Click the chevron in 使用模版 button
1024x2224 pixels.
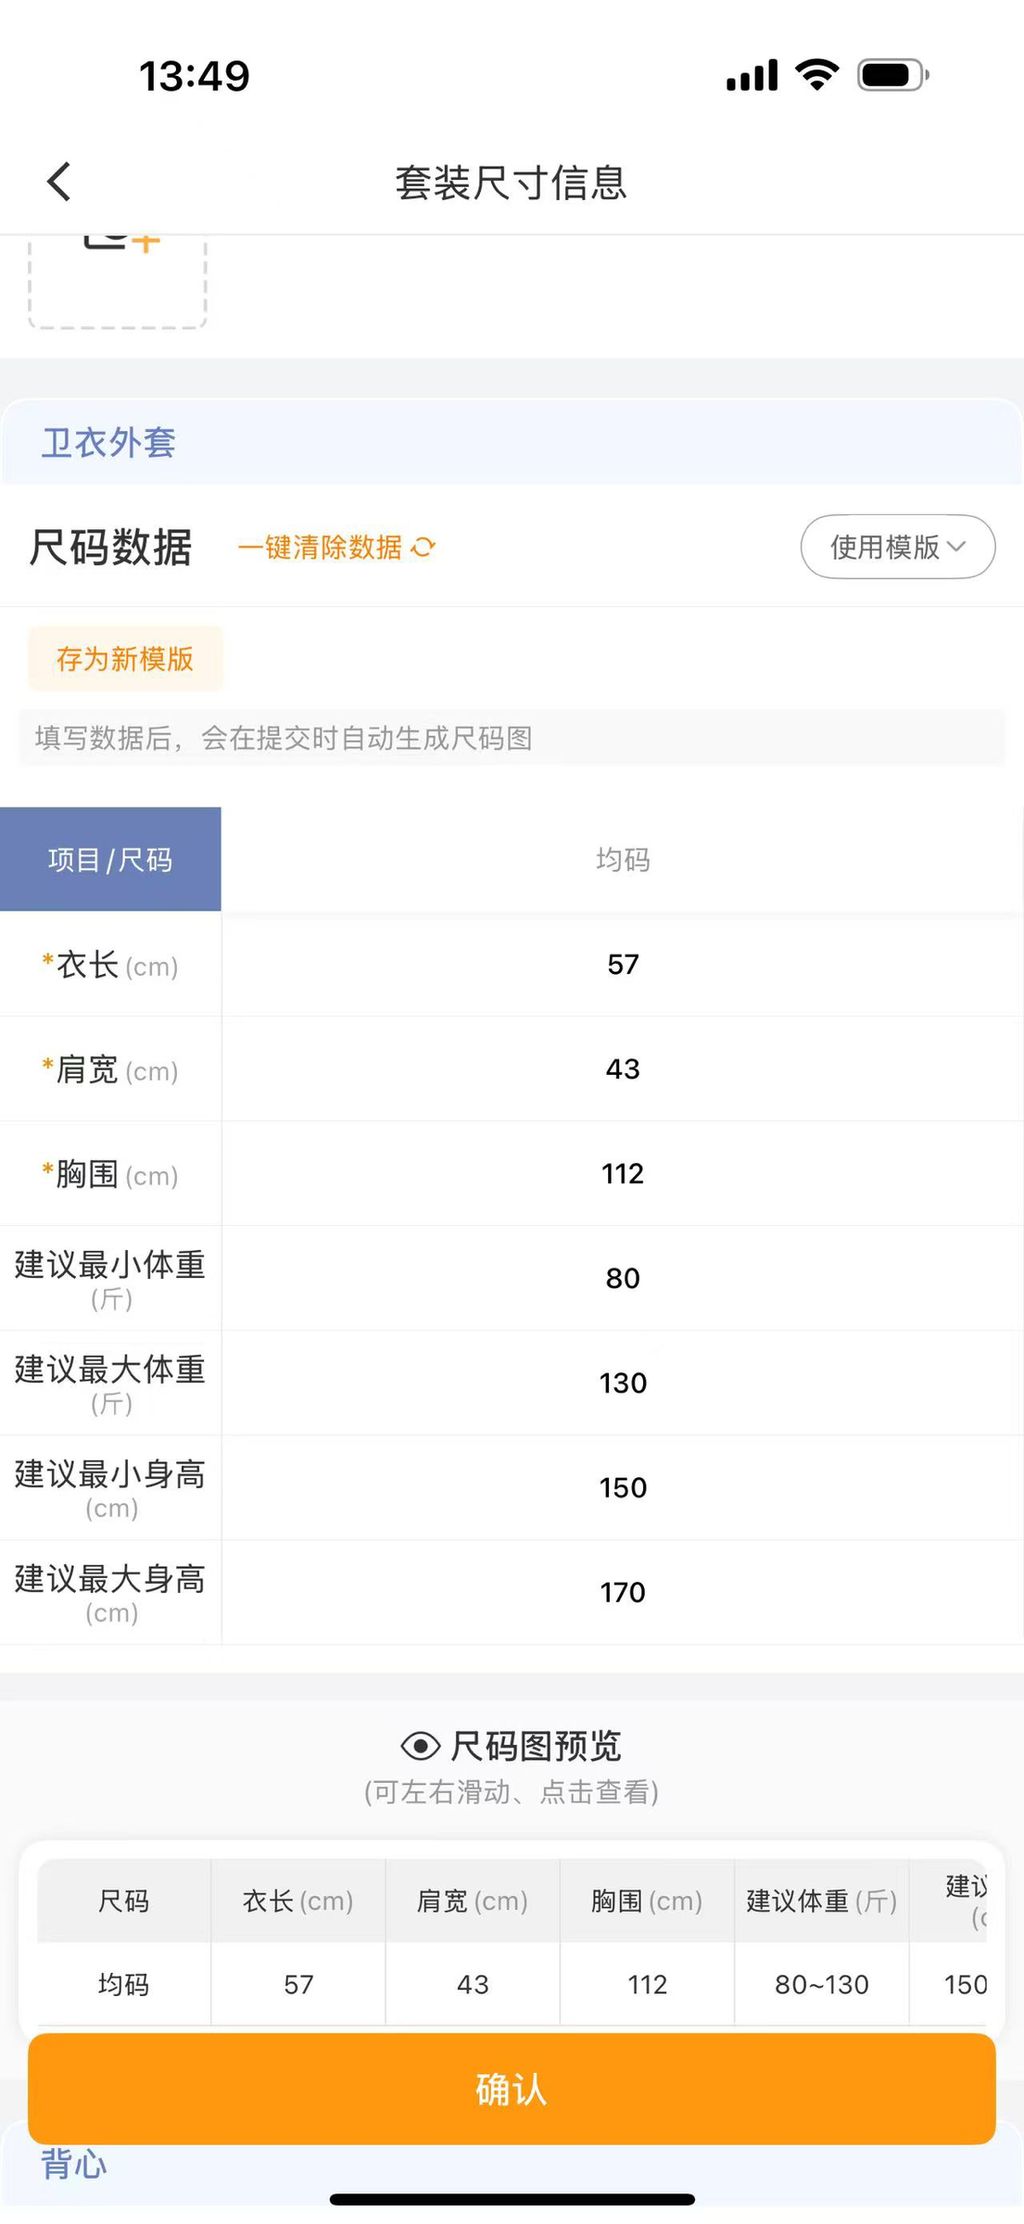click(956, 547)
